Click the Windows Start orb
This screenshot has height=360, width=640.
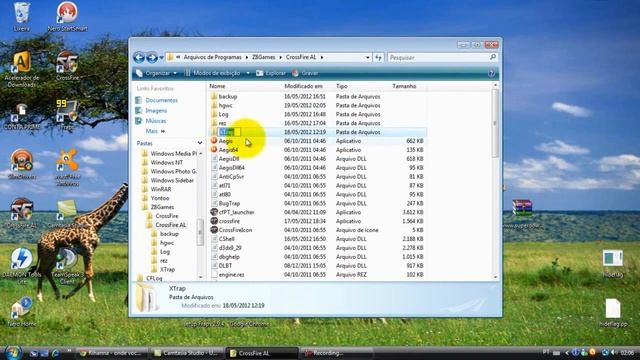13,353
